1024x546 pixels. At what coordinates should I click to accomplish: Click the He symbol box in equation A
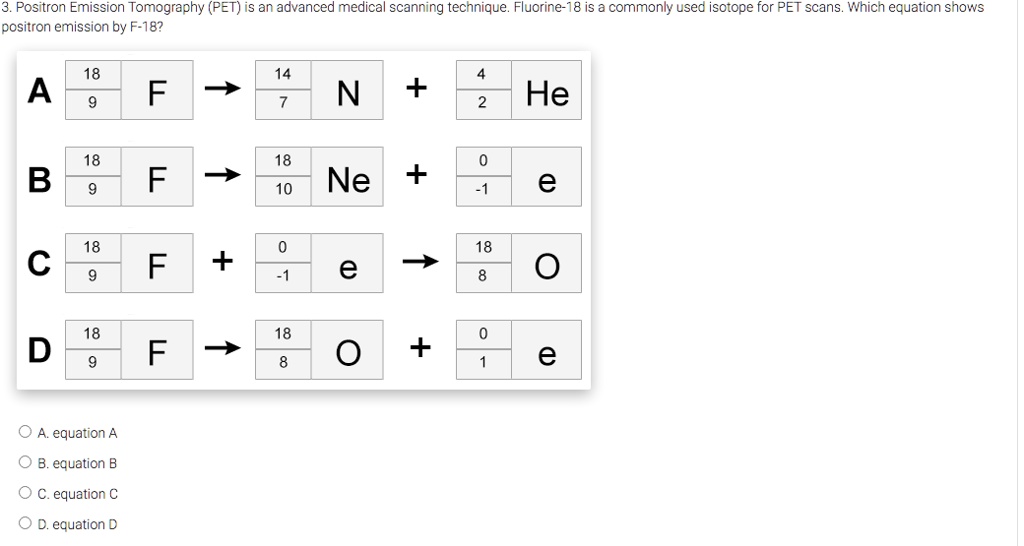pos(547,90)
